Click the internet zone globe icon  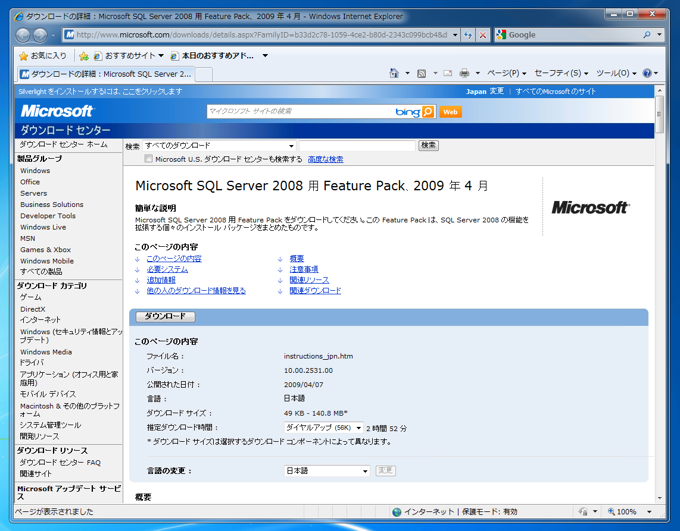click(396, 512)
